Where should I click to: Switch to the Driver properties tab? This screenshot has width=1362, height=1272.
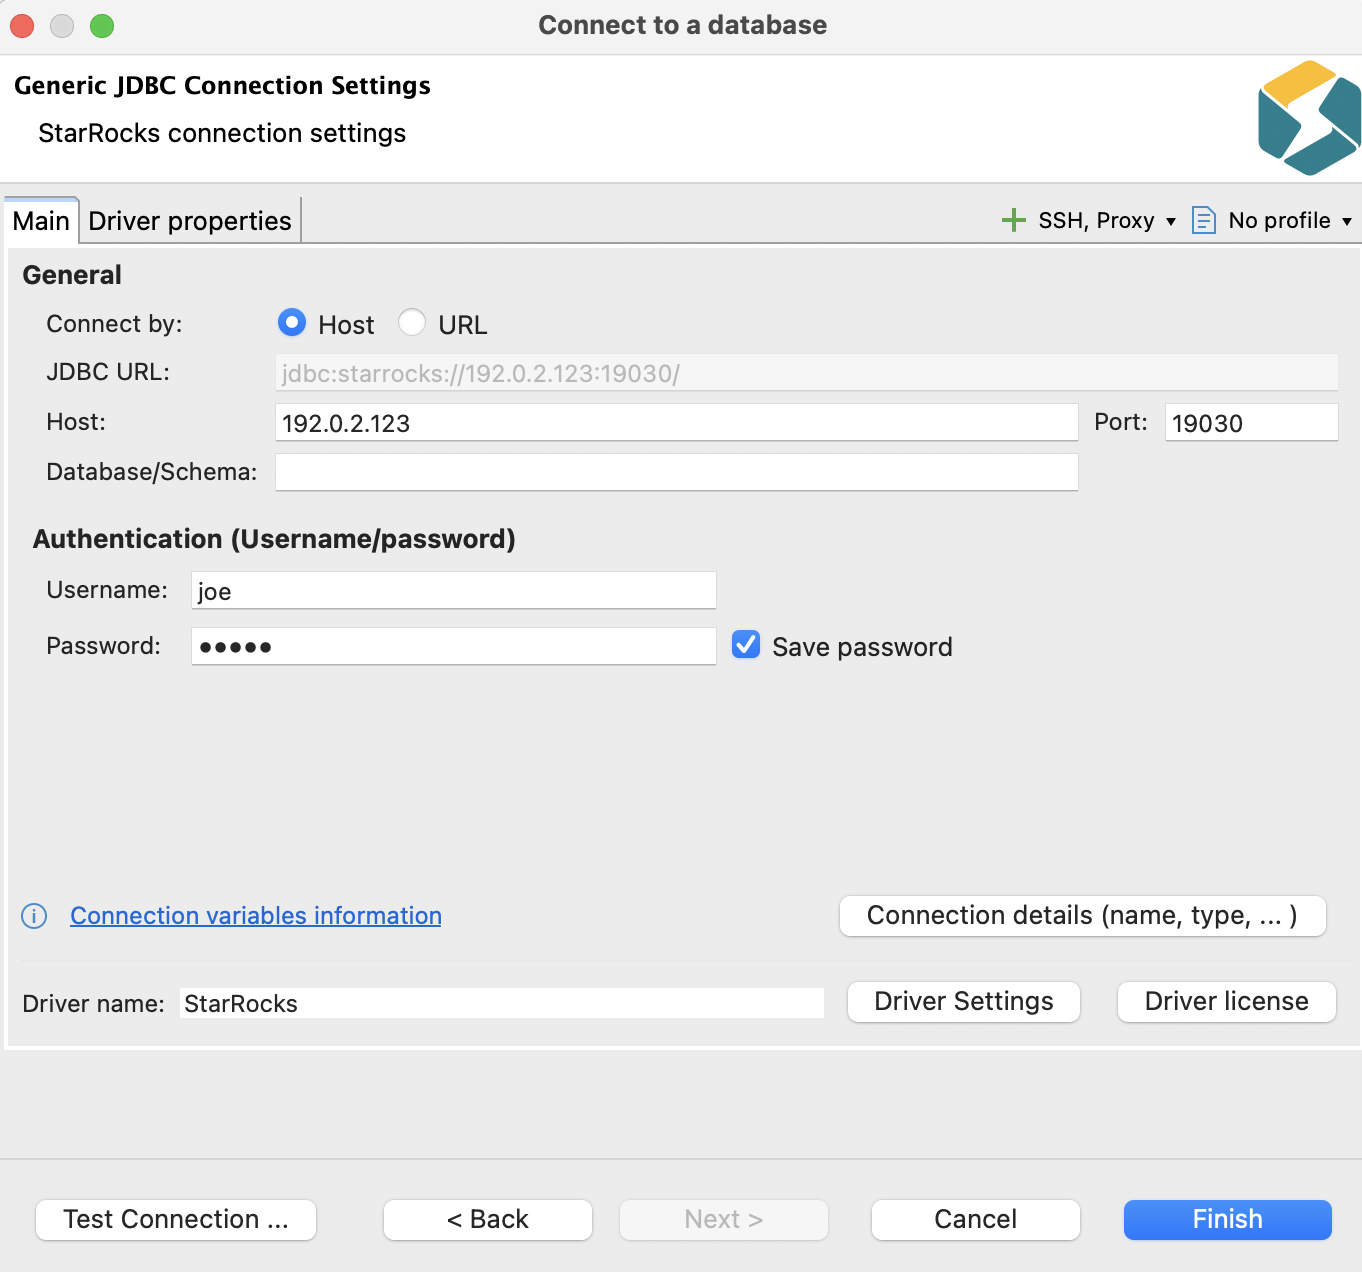tap(190, 220)
